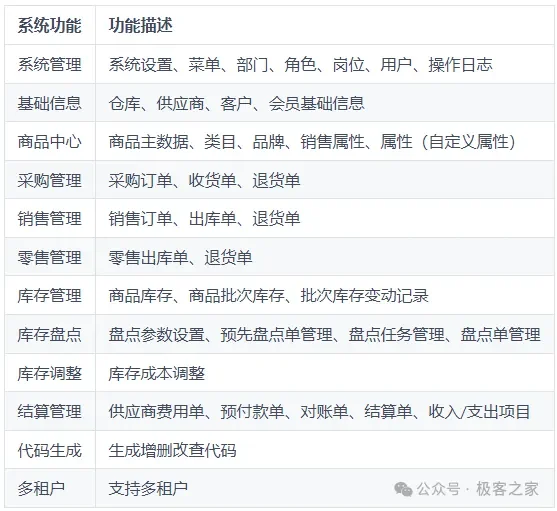Select the 基础信息 cell
This screenshot has height=511, width=557.
tap(50, 103)
